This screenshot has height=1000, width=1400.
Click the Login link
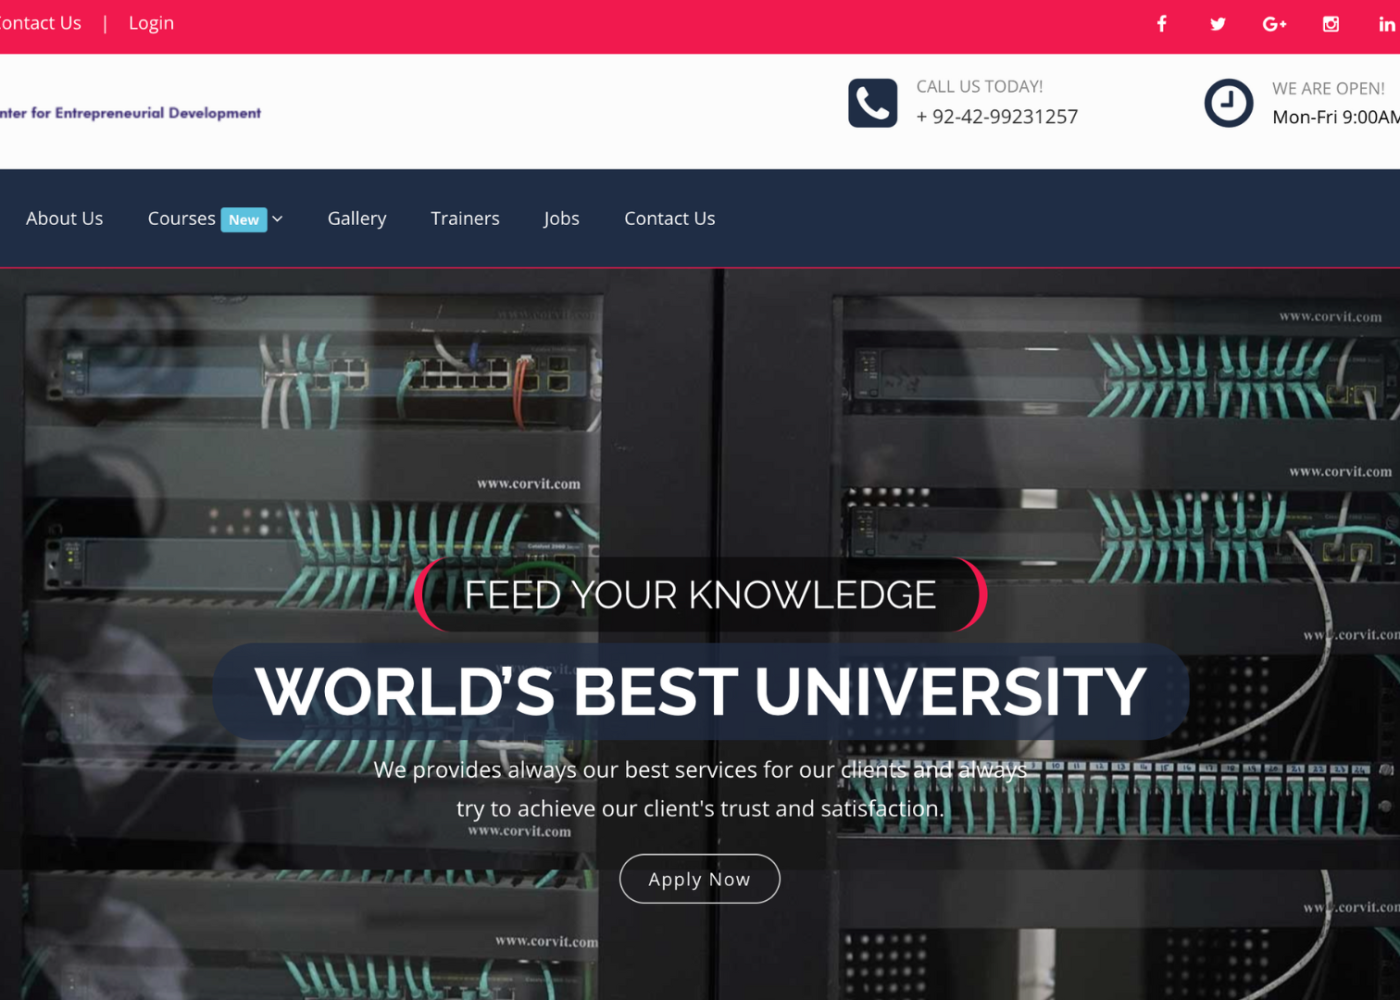click(151, 23)
